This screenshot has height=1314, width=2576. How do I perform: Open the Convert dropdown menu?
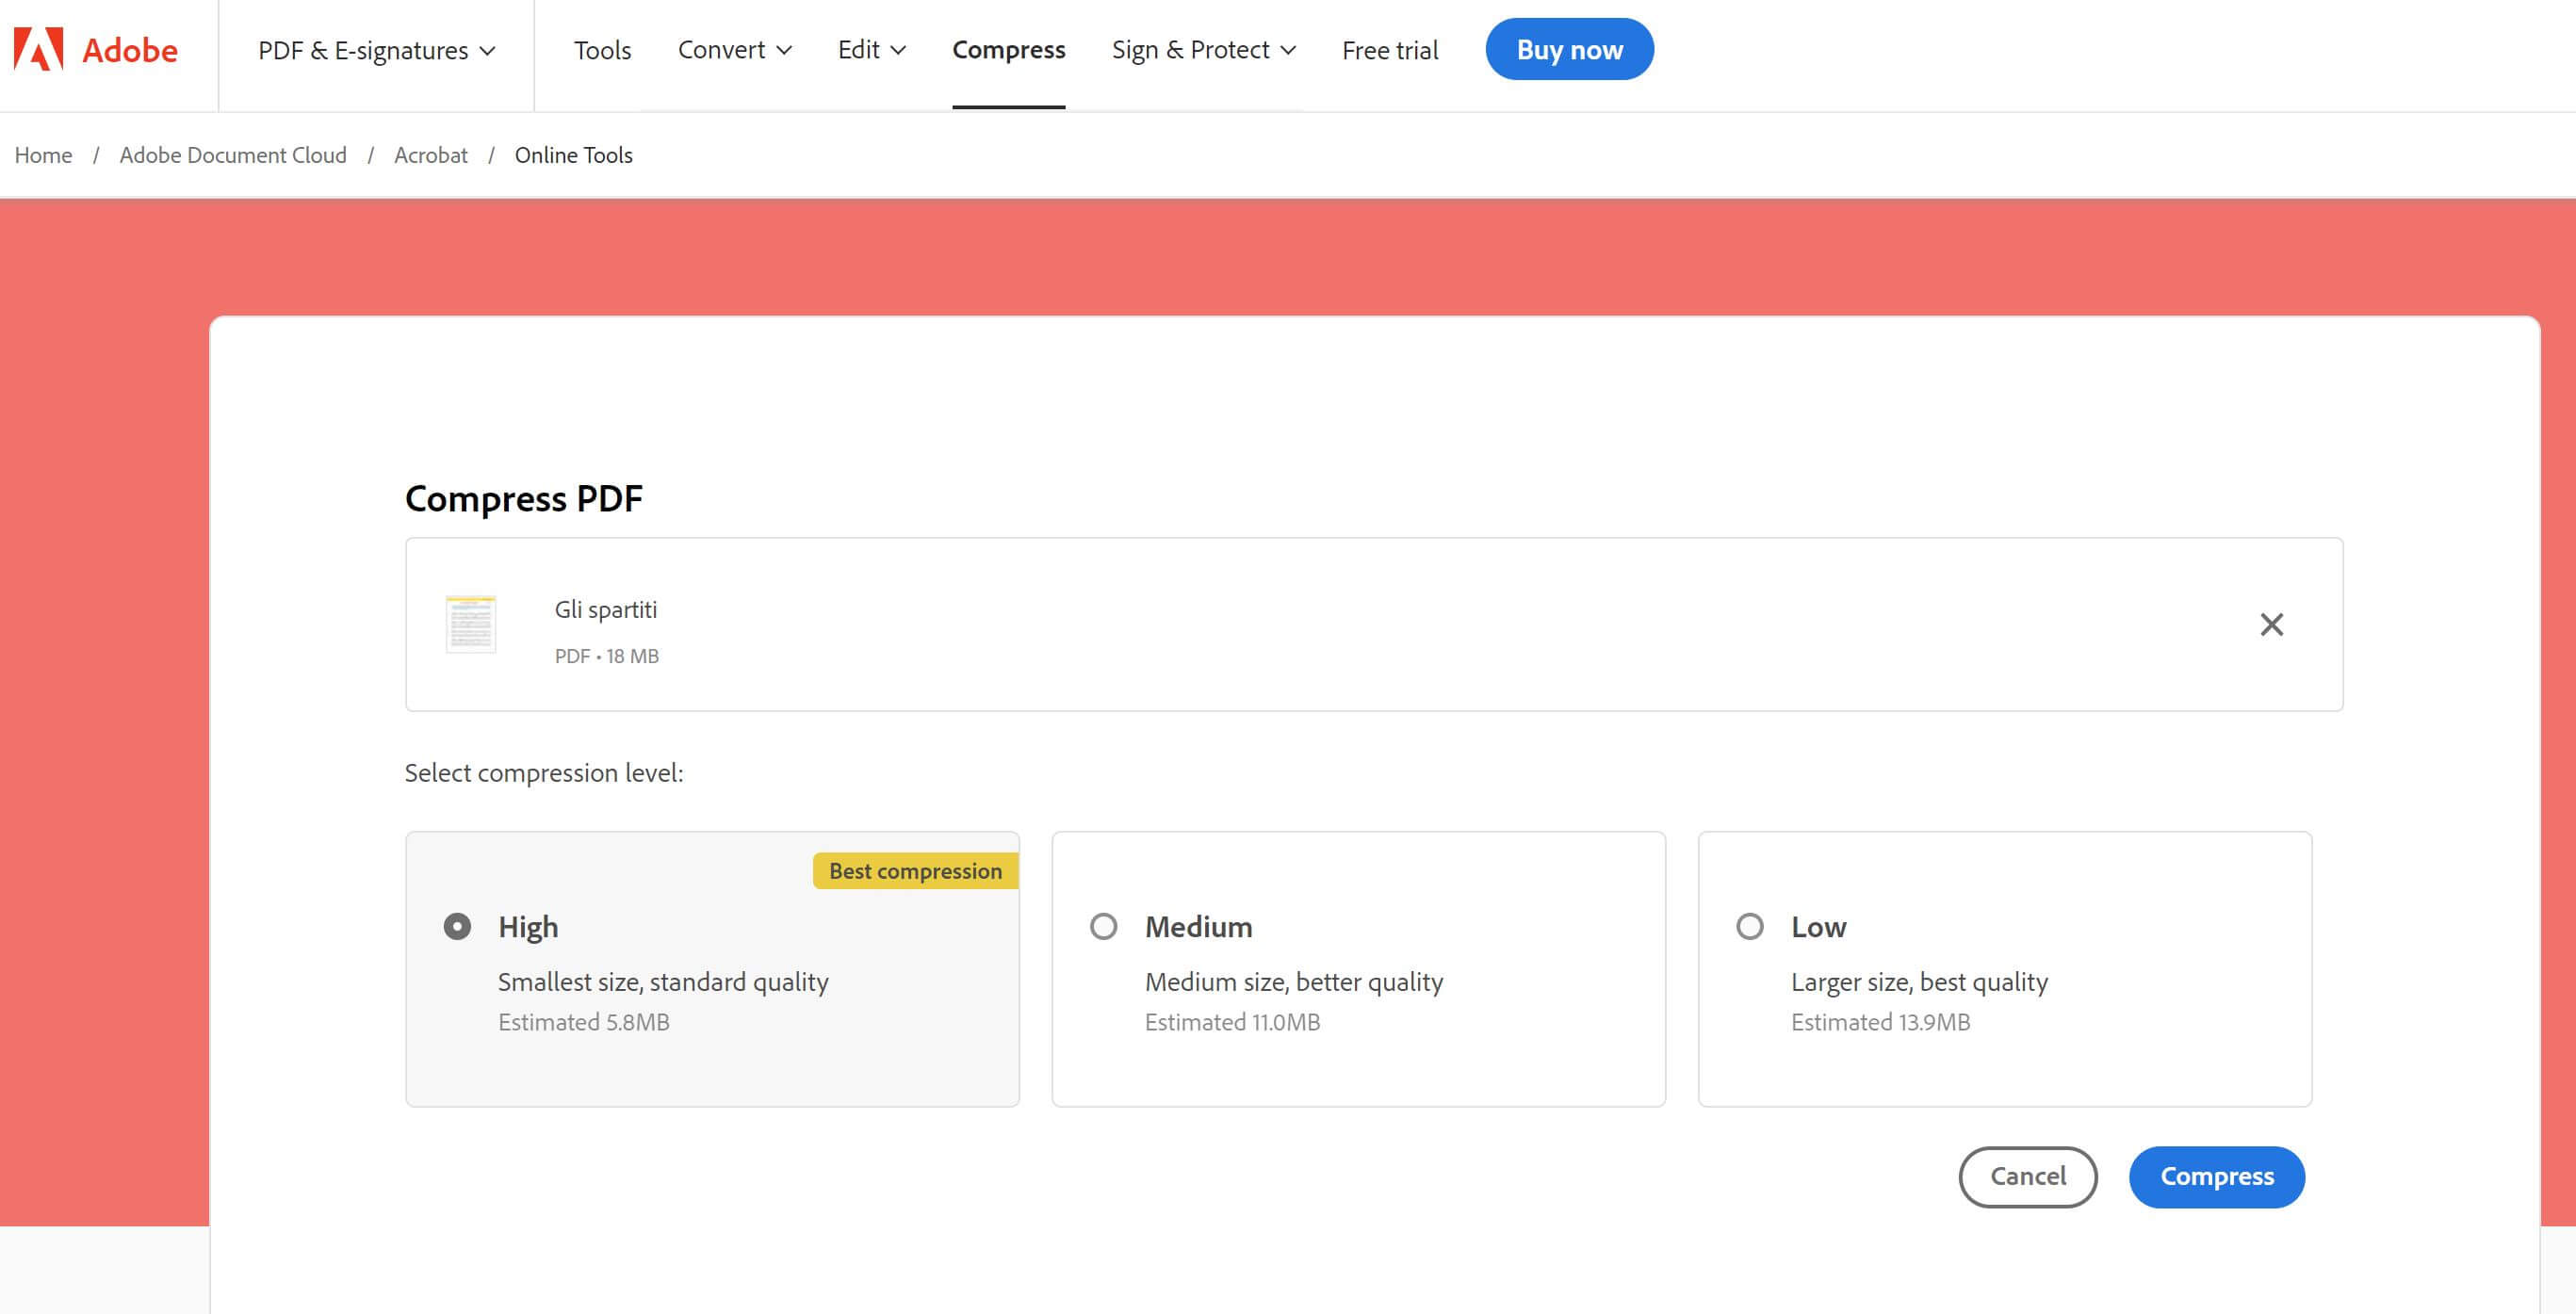(734, 50)
